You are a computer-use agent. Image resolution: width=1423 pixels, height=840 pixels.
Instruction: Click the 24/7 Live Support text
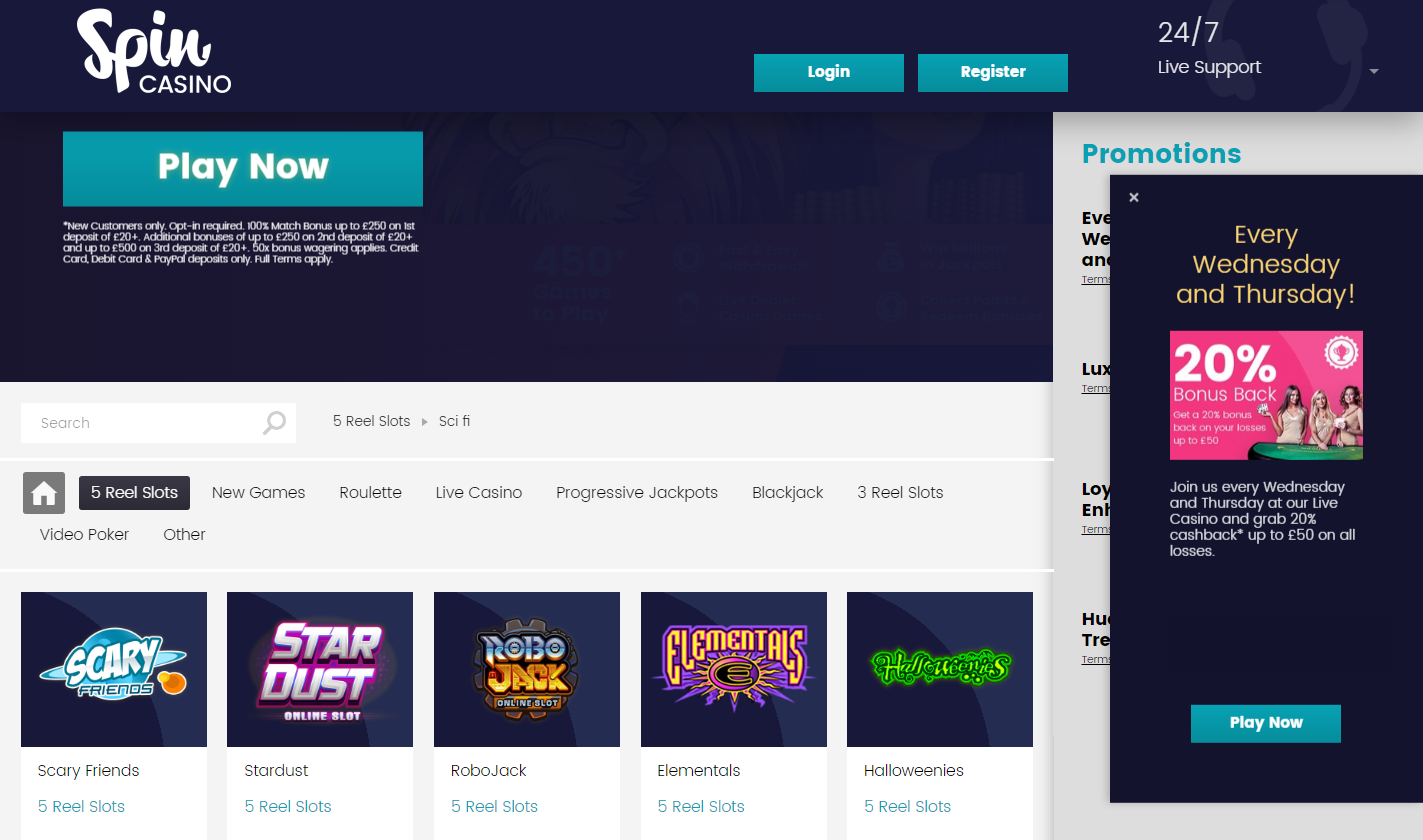pyautogui.click(x=1209, y=48)
